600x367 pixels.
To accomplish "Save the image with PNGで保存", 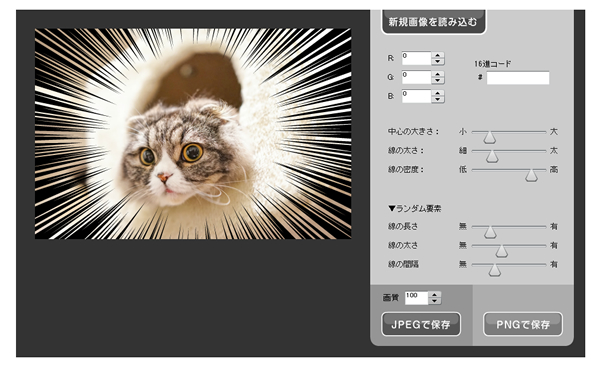I will (x=523, y=325).
